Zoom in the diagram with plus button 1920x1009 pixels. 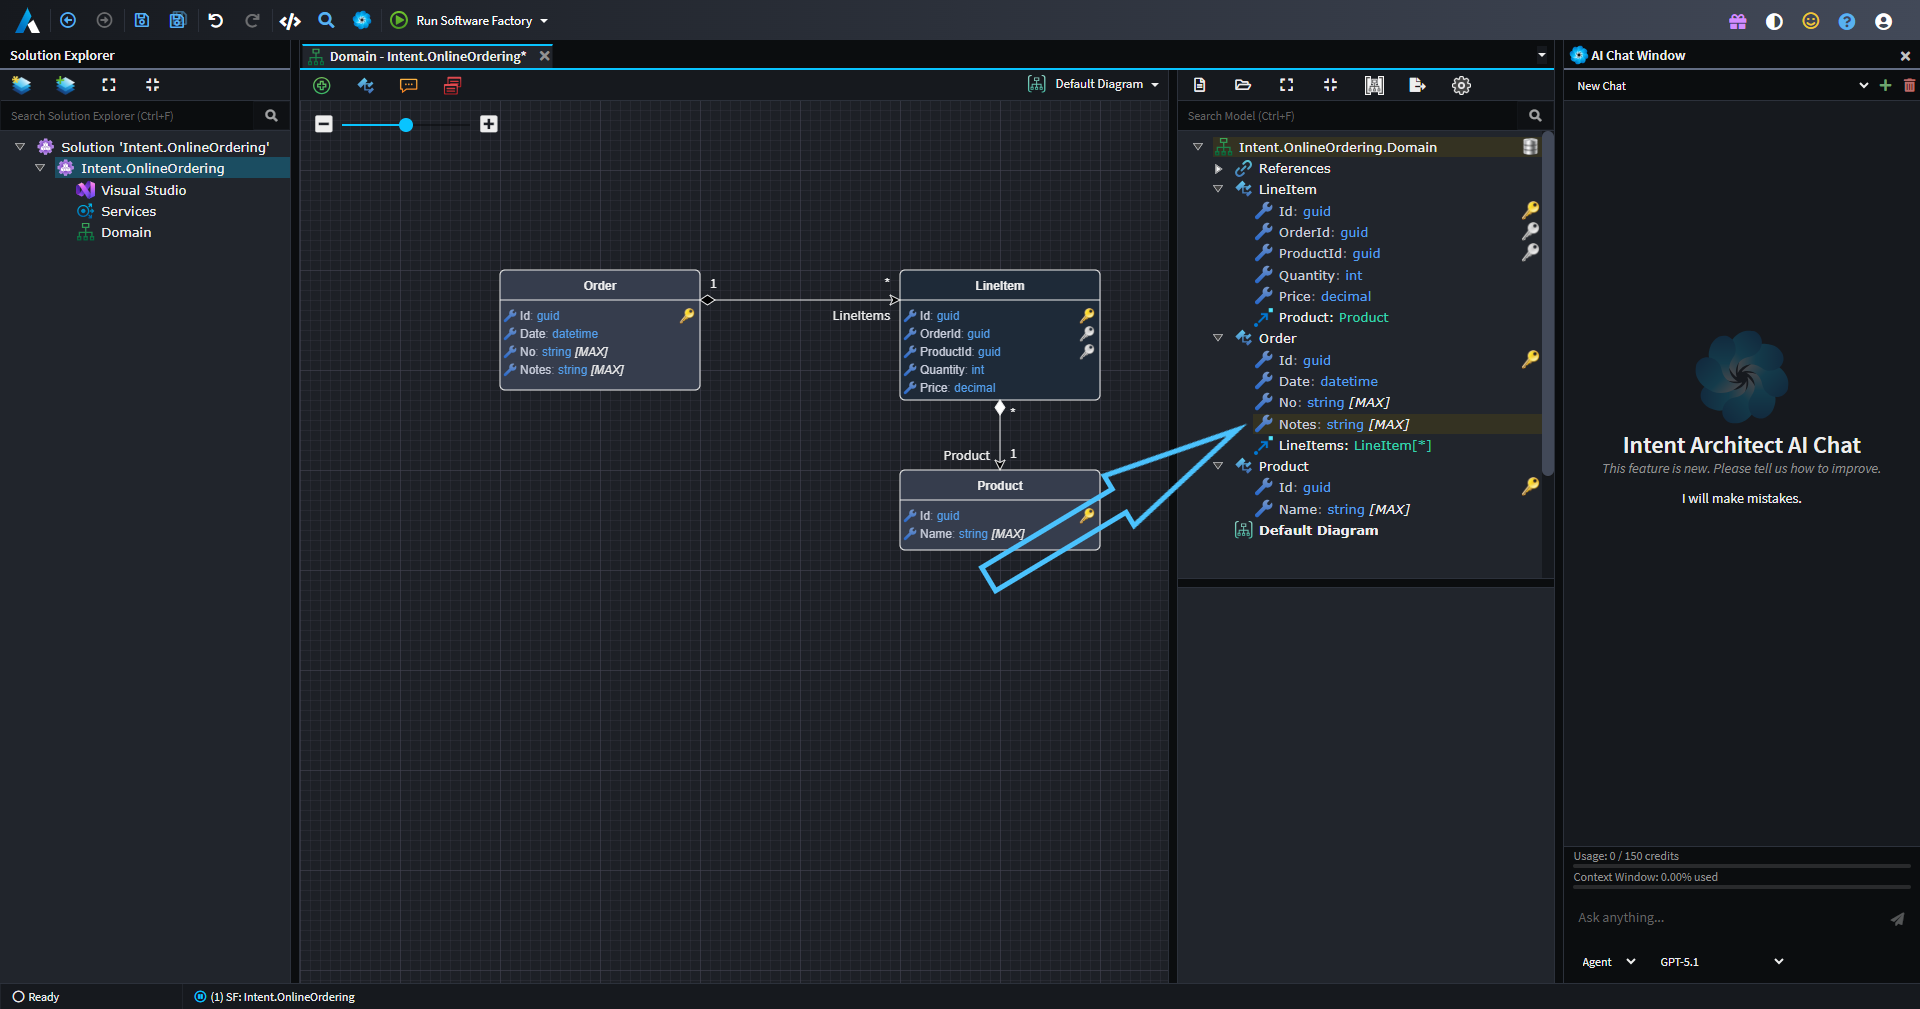click(489, 124)
